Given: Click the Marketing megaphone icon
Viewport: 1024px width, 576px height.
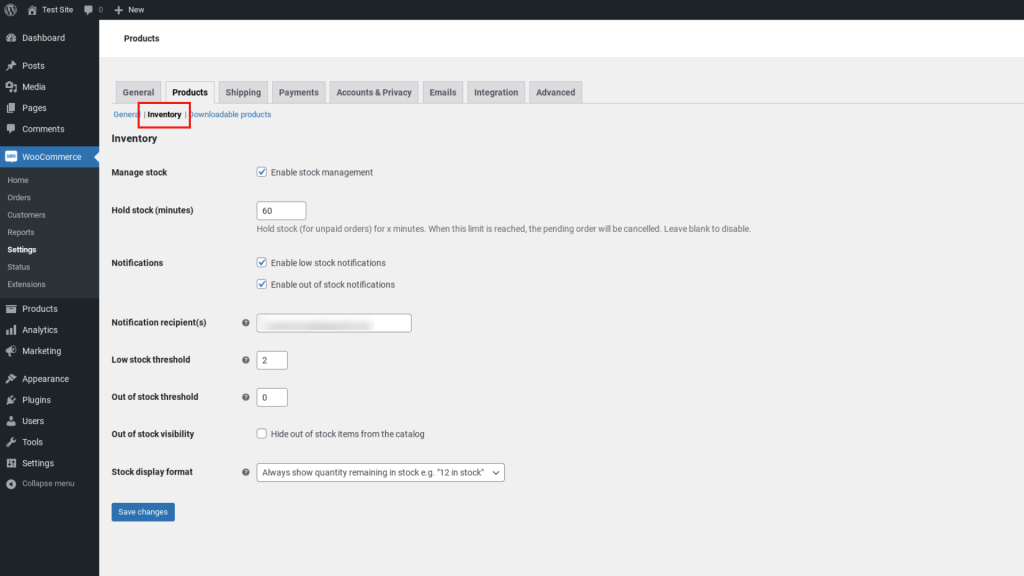Looking at the screenshot, I should 11,351.
